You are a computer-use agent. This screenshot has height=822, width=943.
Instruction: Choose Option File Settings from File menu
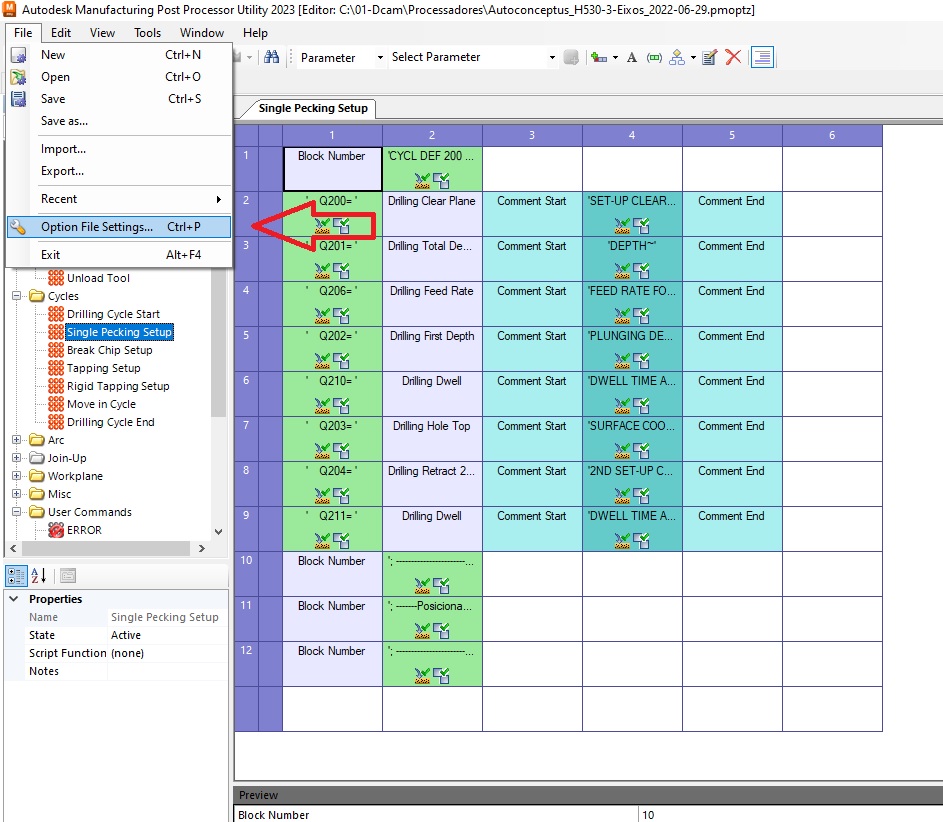coord(118,227)
